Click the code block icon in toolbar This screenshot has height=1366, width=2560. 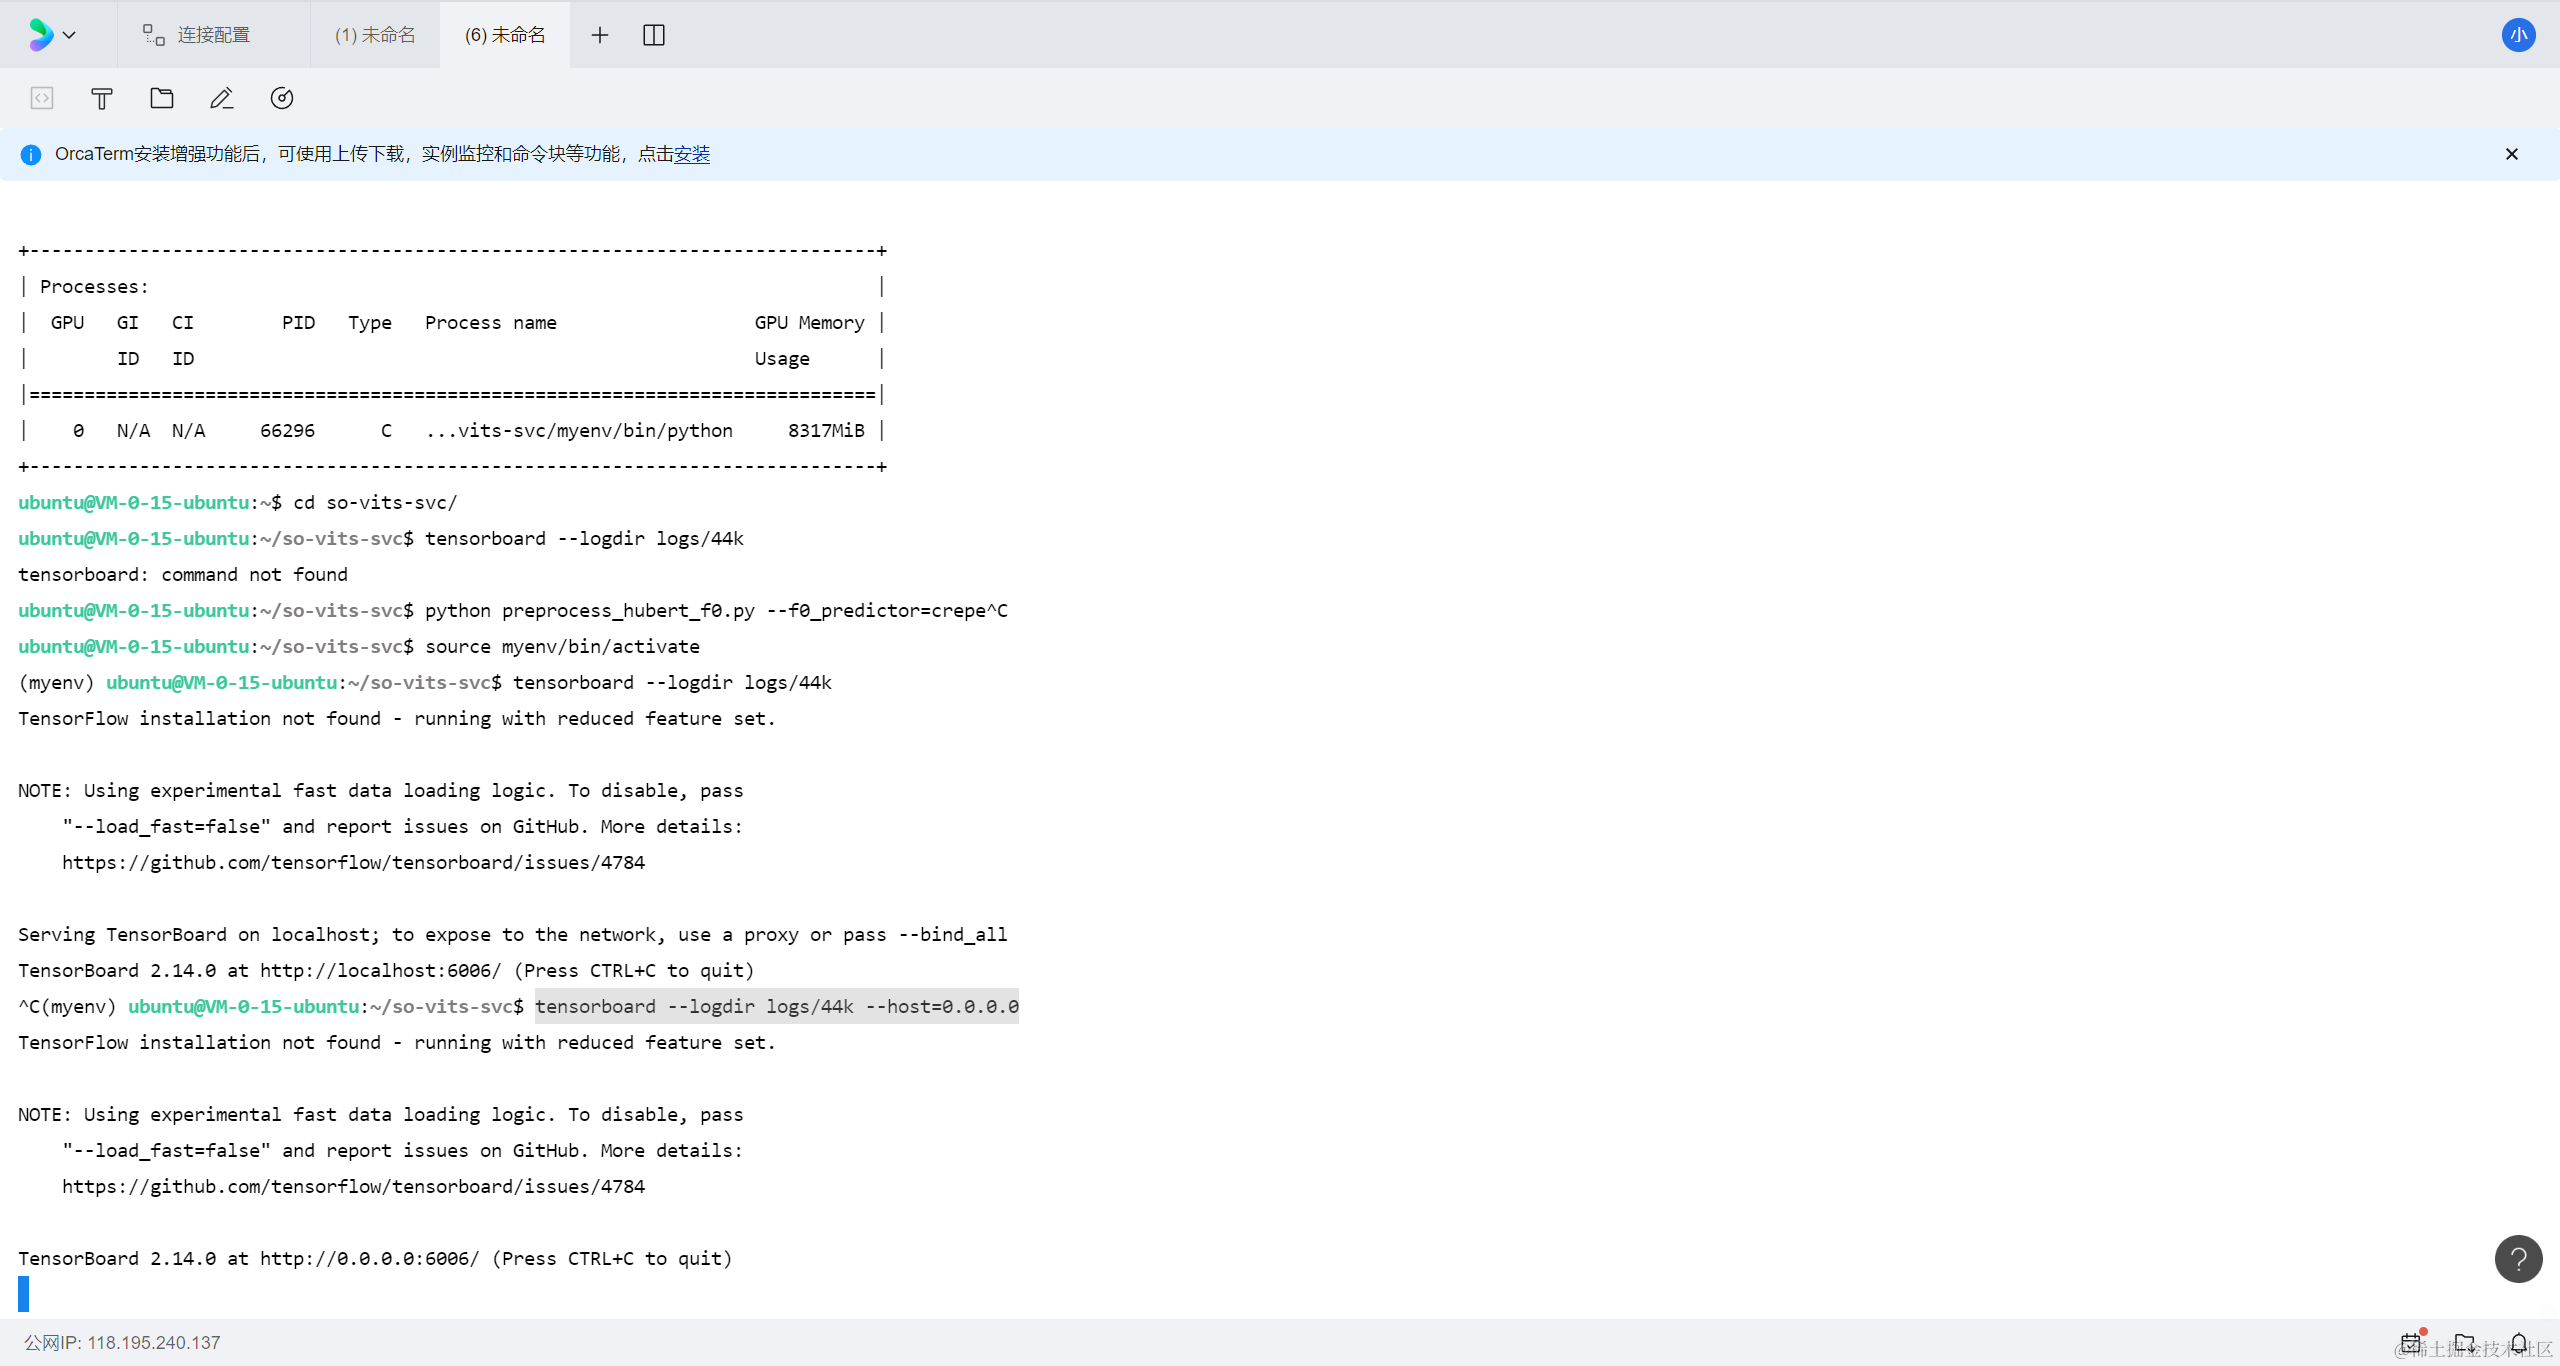tap(42, 98)
